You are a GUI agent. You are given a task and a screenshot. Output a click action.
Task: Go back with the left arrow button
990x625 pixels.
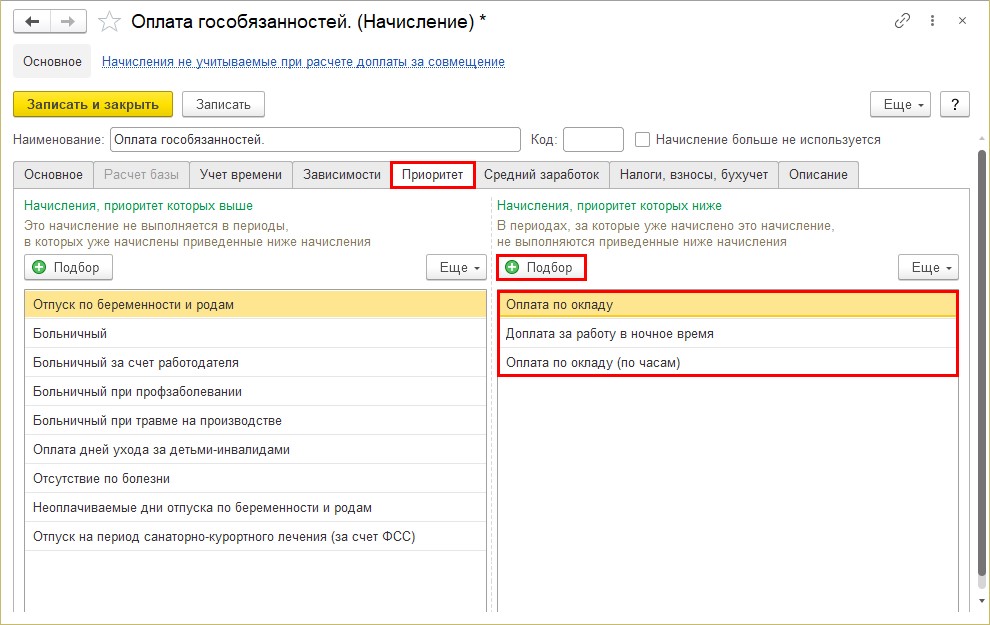[x=32, y=22]
